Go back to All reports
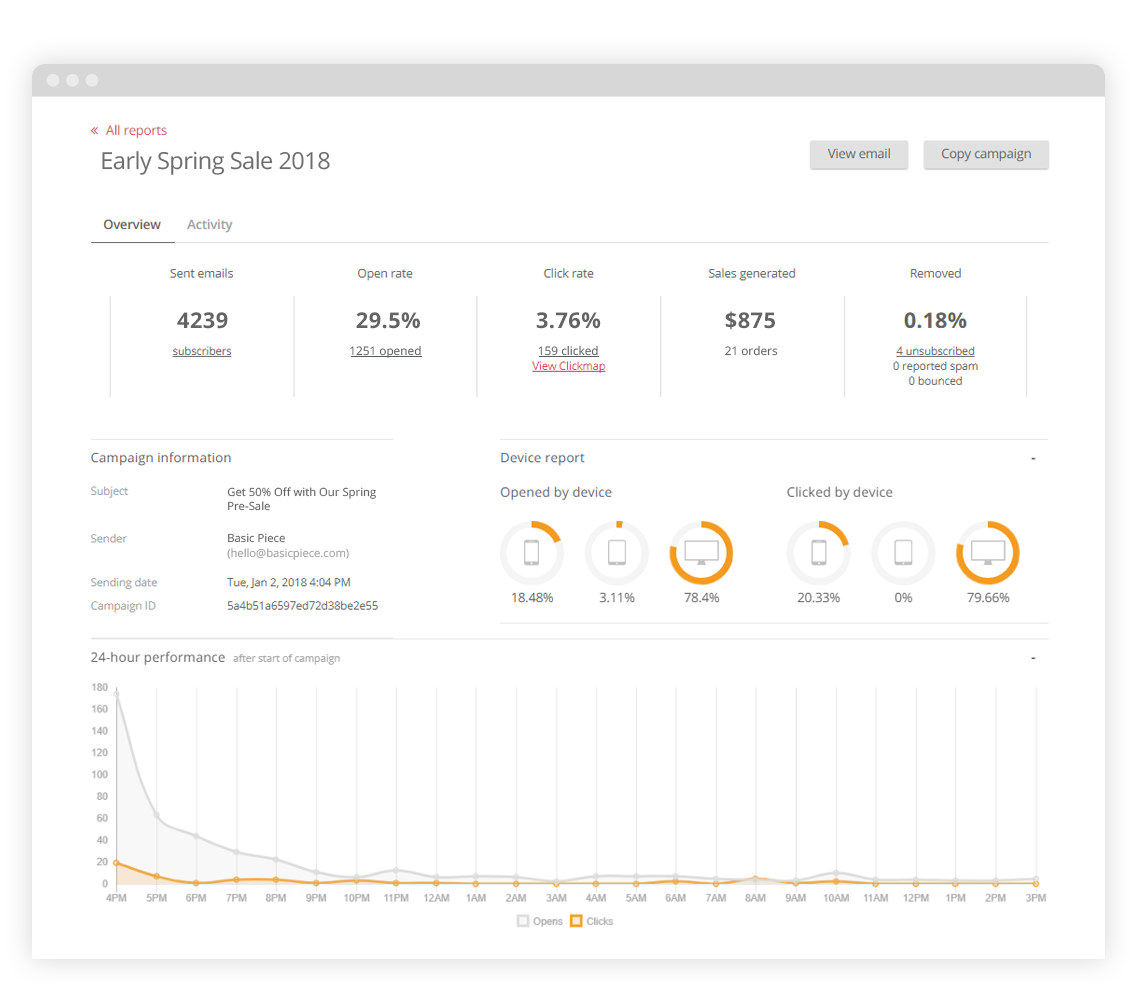Image resolution: width=1138 pixels, height=1007 pixels. click(x=136, y=131)
